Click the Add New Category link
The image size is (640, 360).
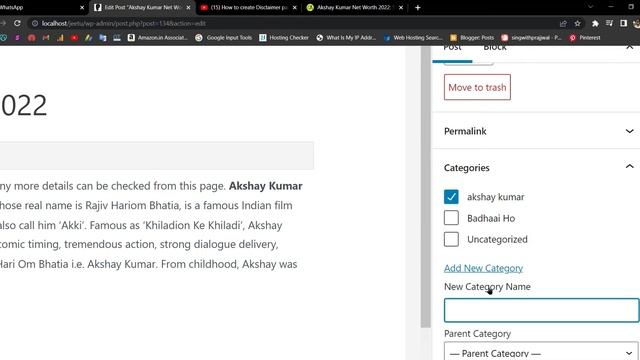[483, 268]
